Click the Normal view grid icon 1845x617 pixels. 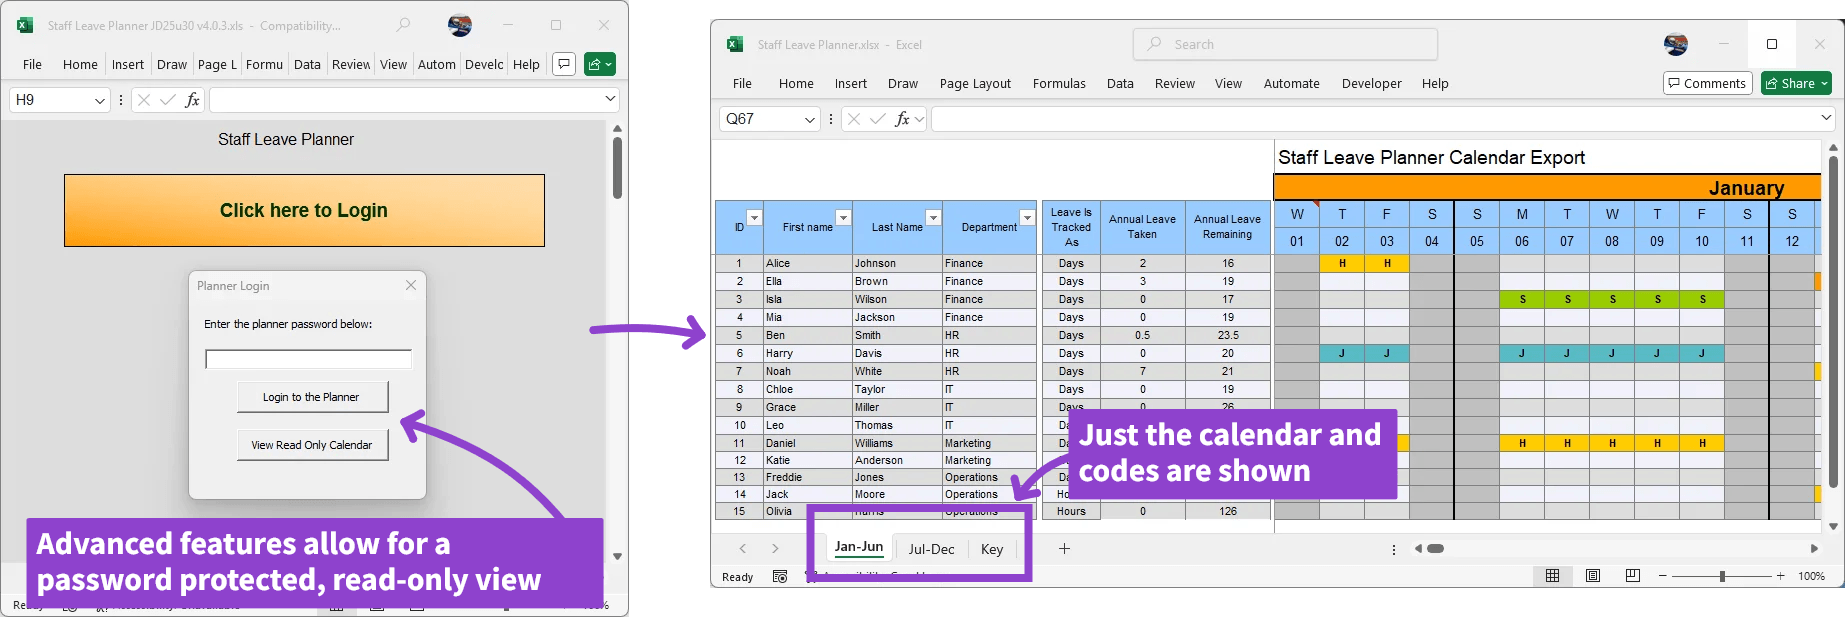coord(1552,576)
